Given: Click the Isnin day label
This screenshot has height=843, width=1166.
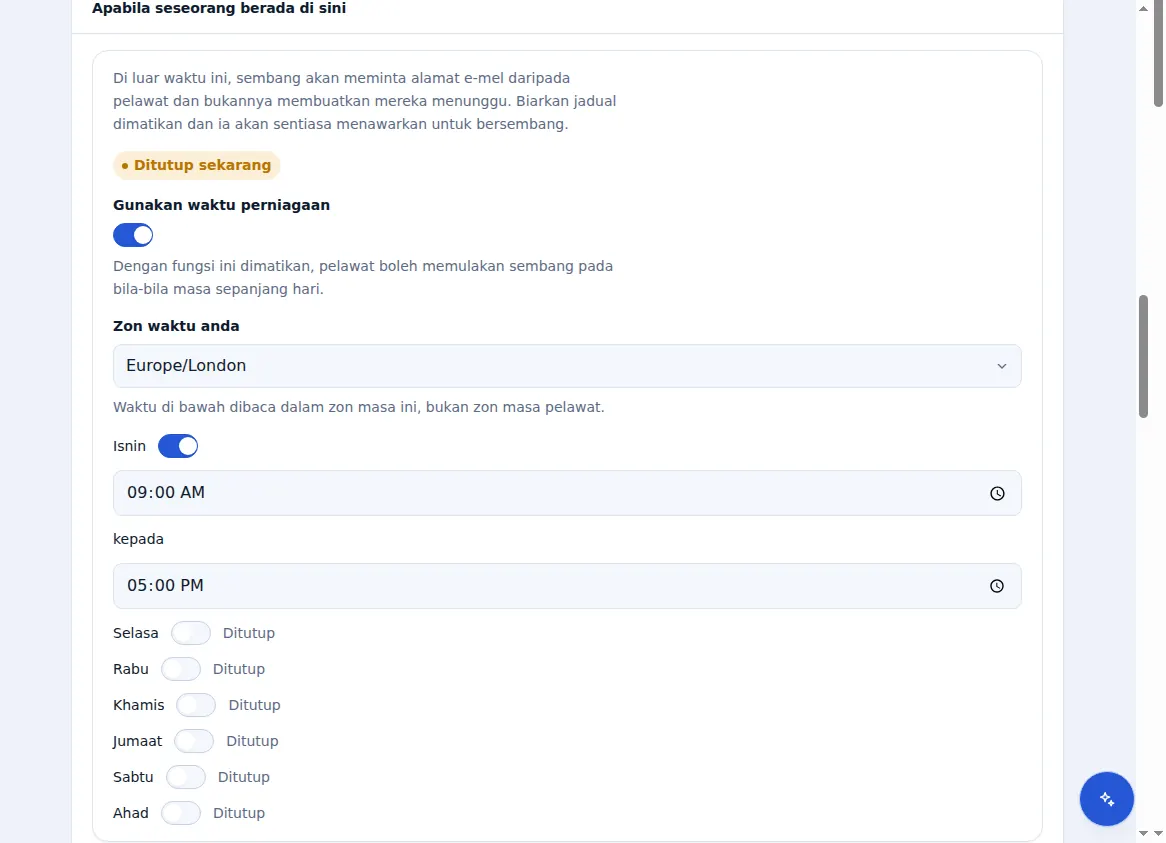Looking at the screenshot, I should 129,446.
